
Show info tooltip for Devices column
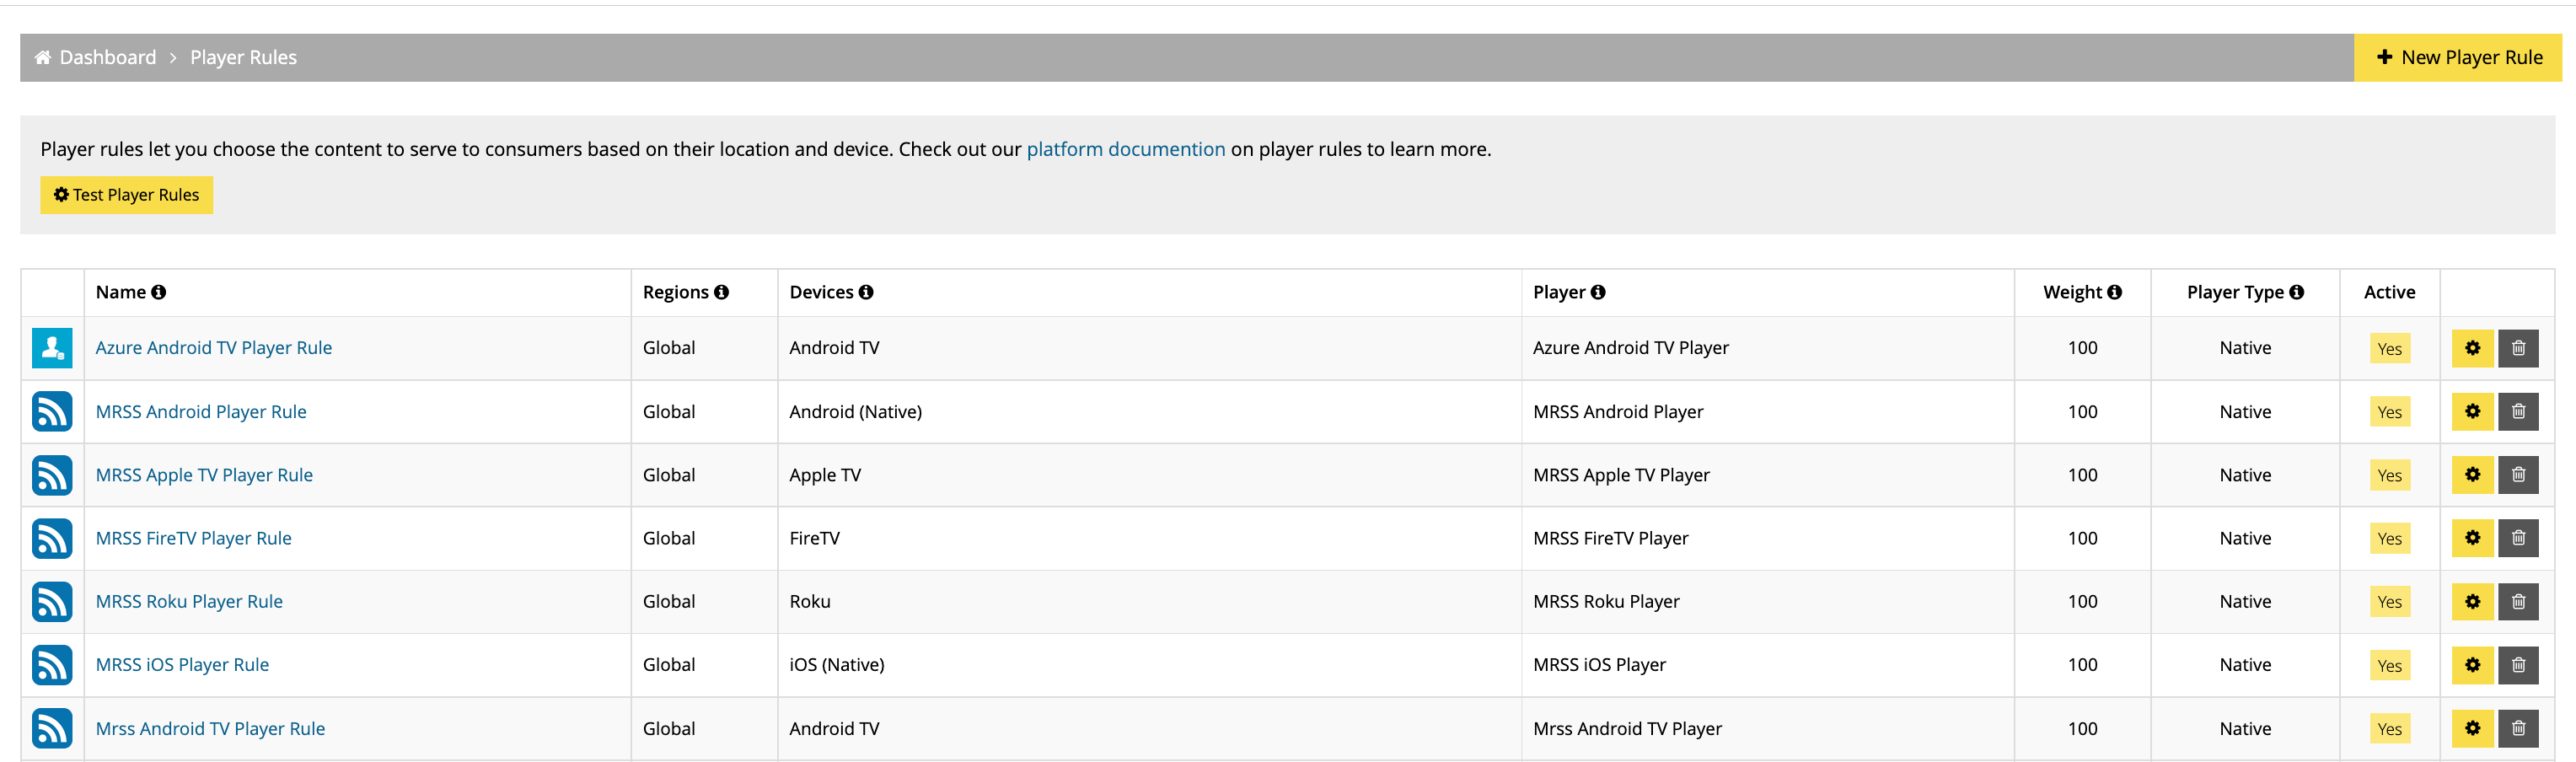tap(866, 292)
